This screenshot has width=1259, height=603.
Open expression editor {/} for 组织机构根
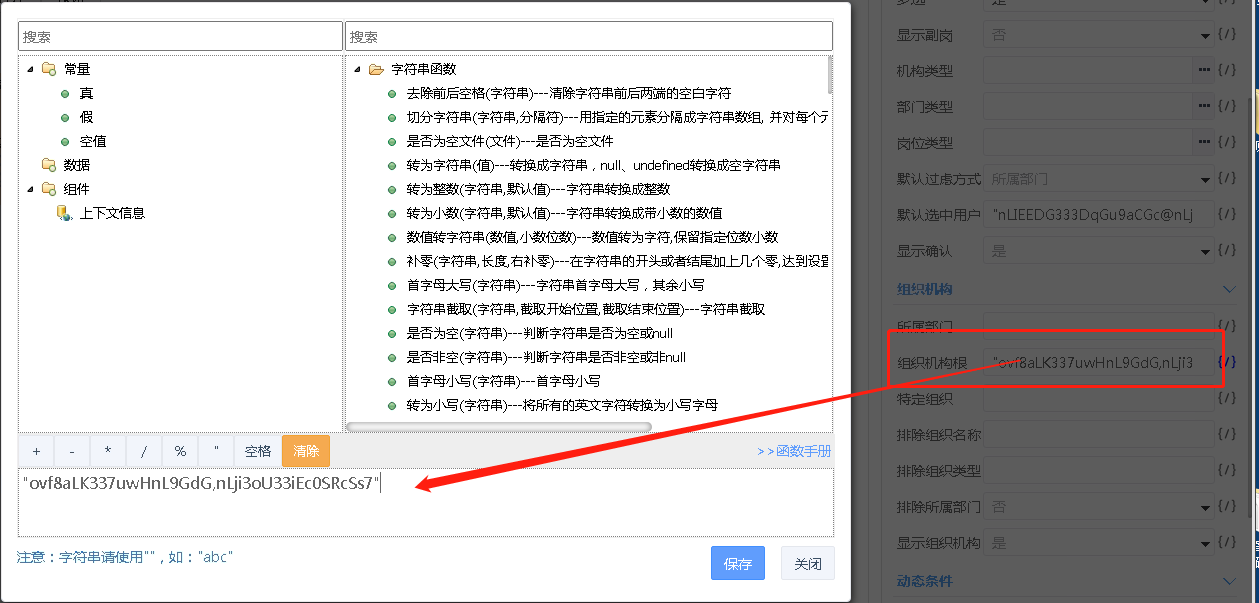pyautogui.click(x=1227, y=362)
